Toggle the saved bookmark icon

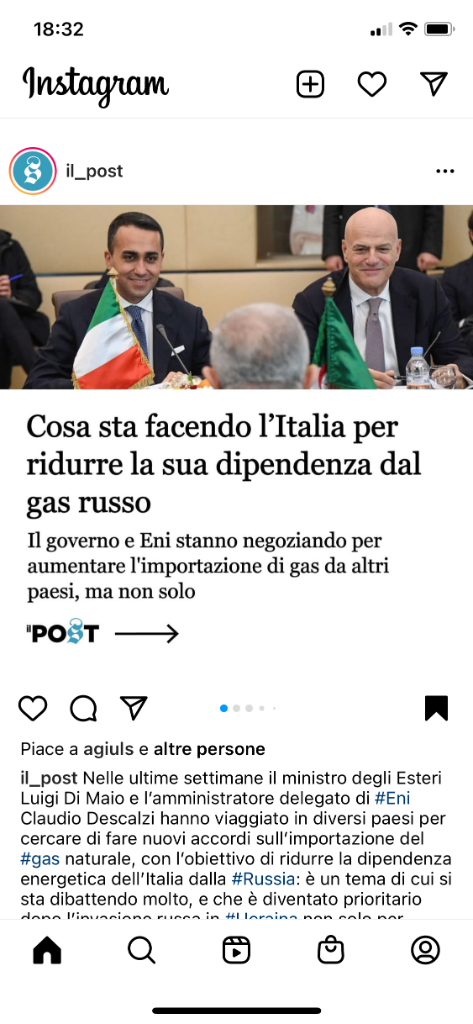click(436, 708)
